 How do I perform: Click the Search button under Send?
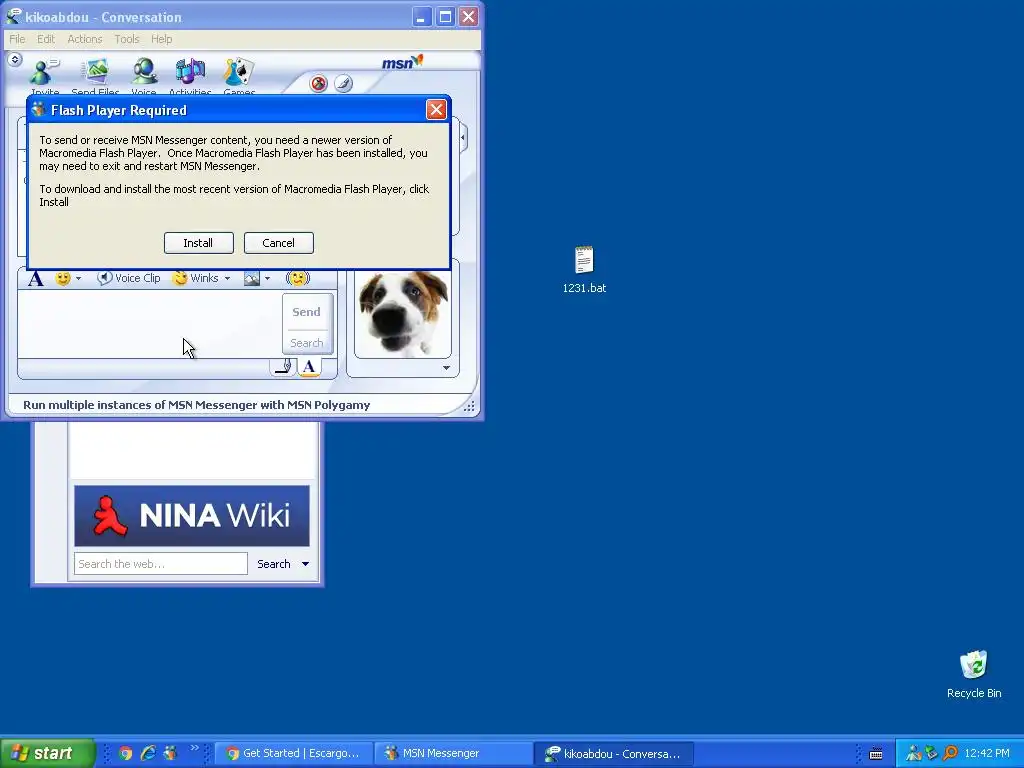tap(307, 343)
